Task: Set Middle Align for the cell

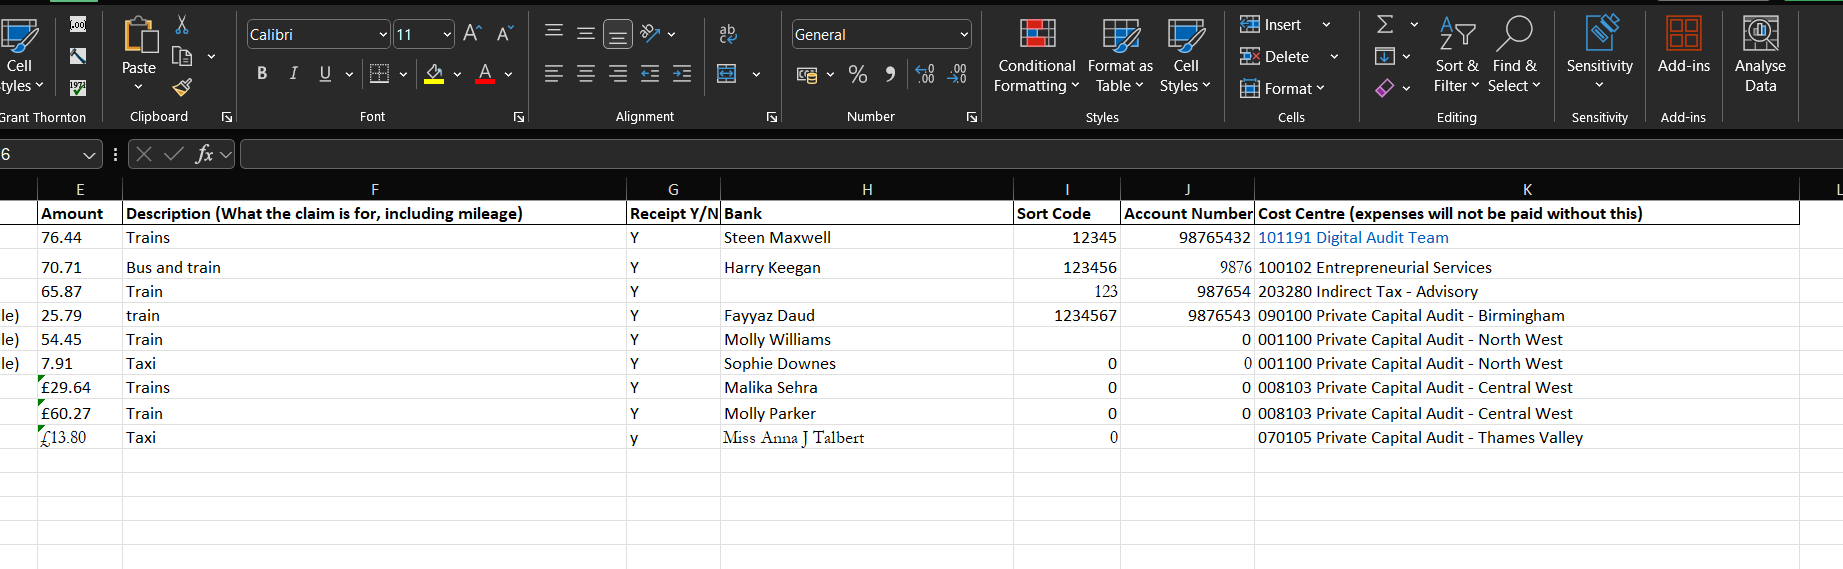Action: pos(586,34)
